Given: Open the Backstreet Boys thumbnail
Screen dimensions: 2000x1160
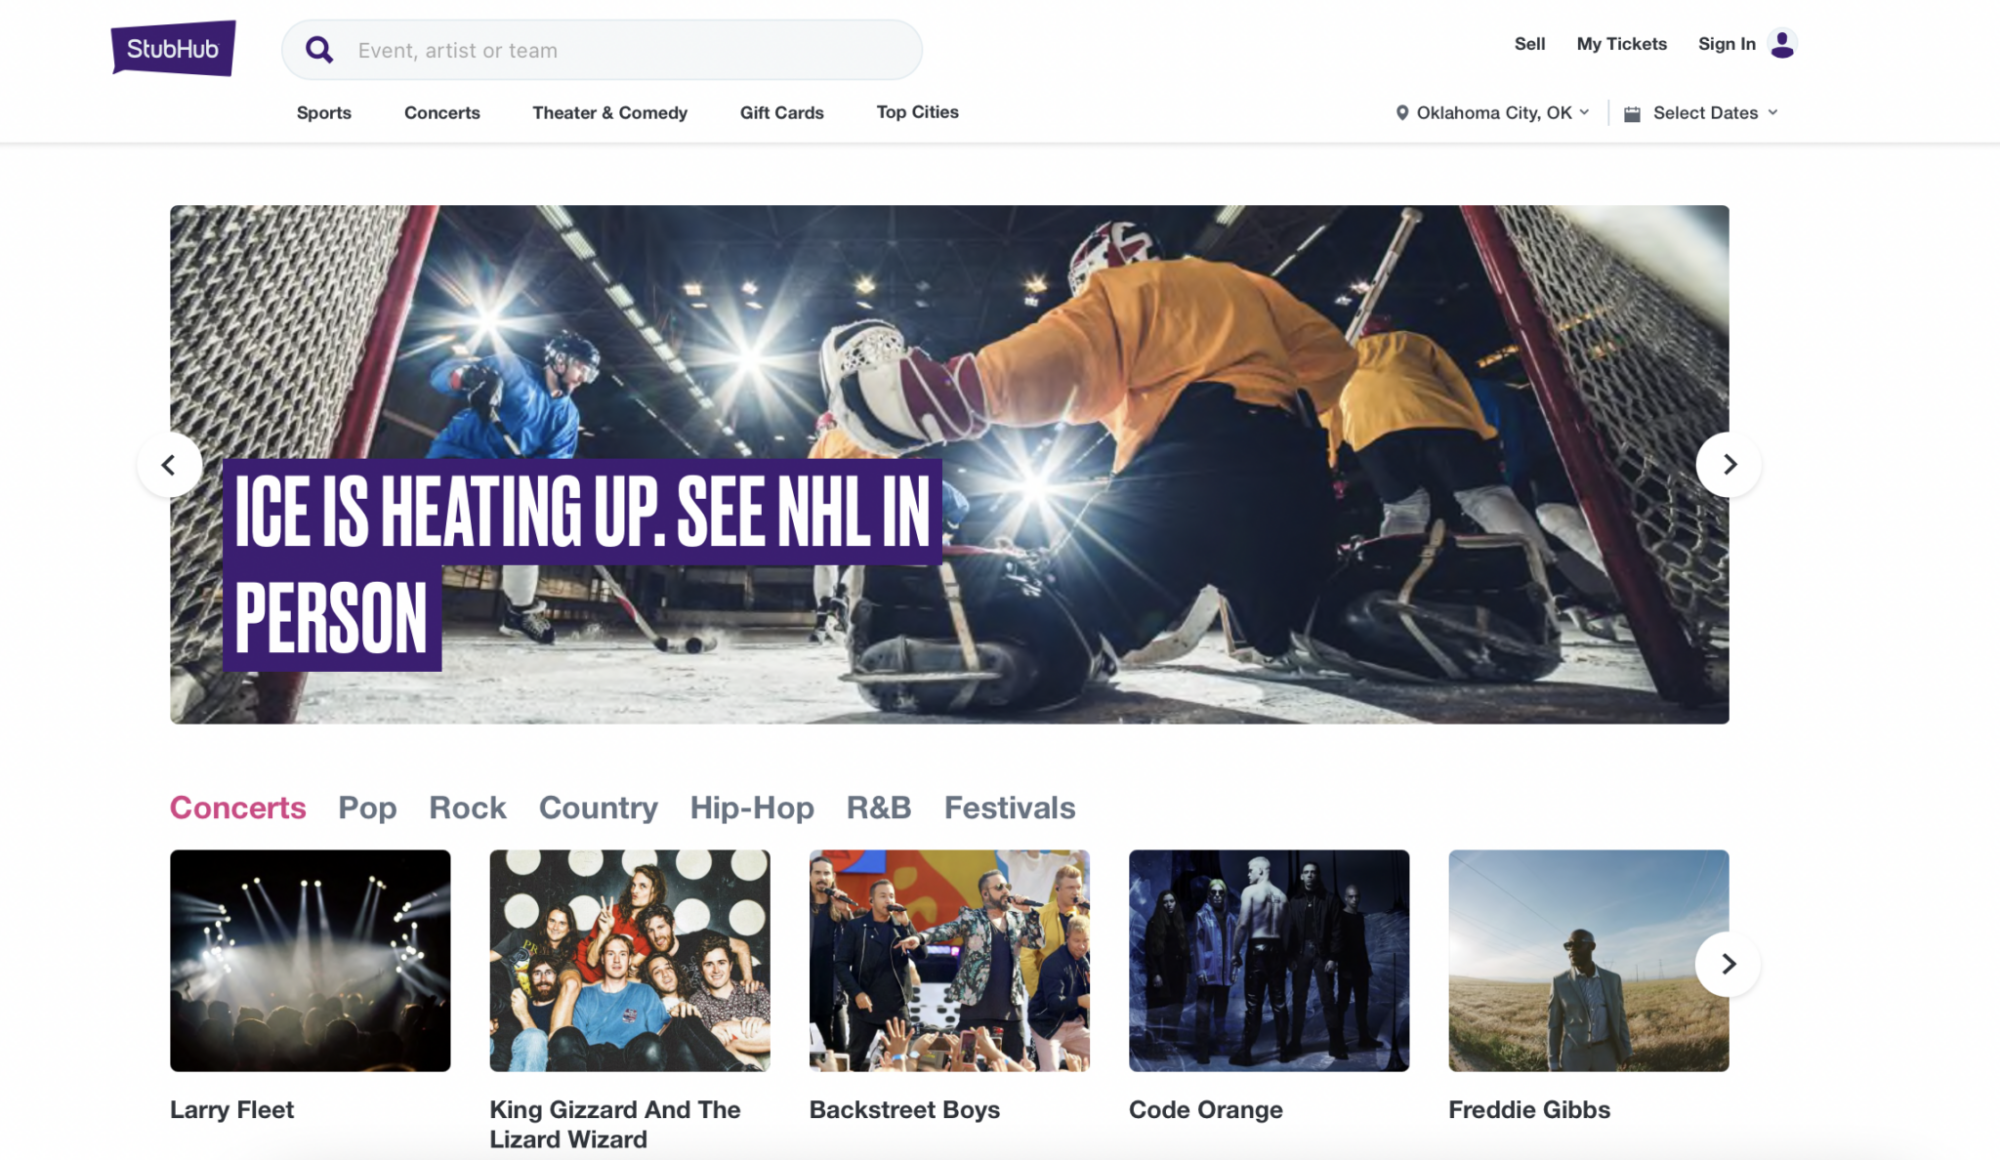Looking at the screenshot, I should [949, 960].
